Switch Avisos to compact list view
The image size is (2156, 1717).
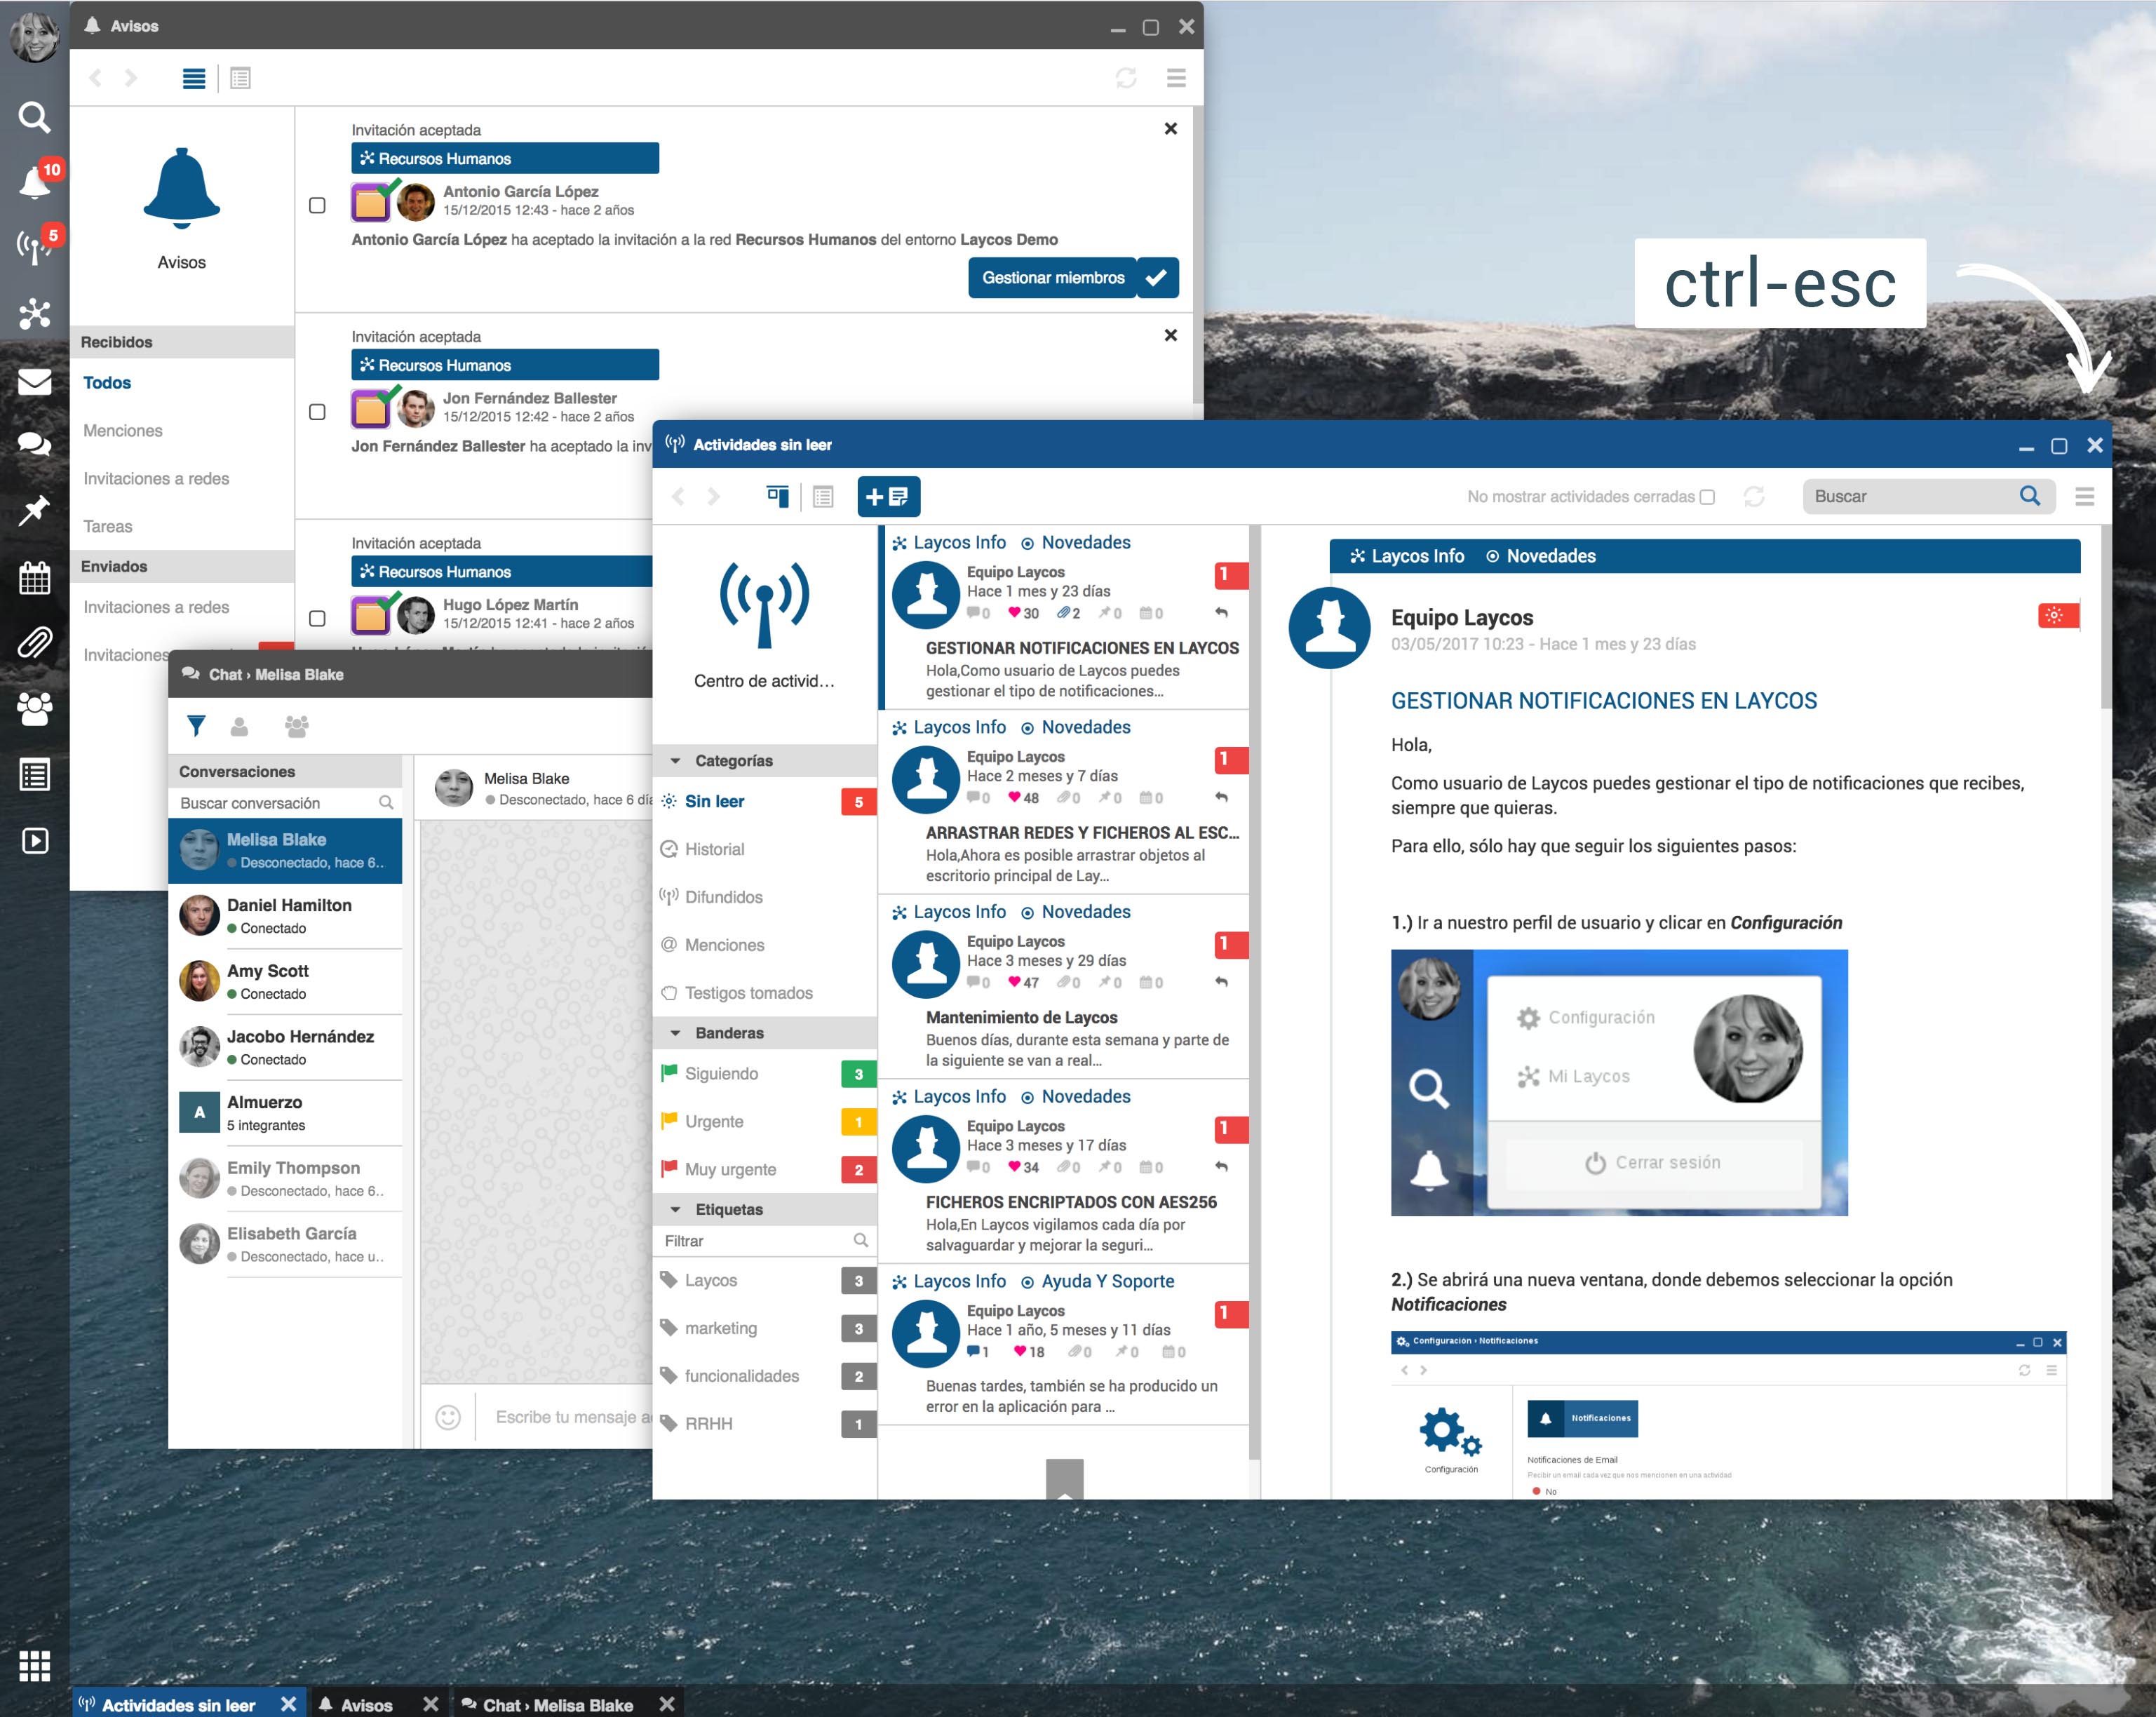click(194, 78)
